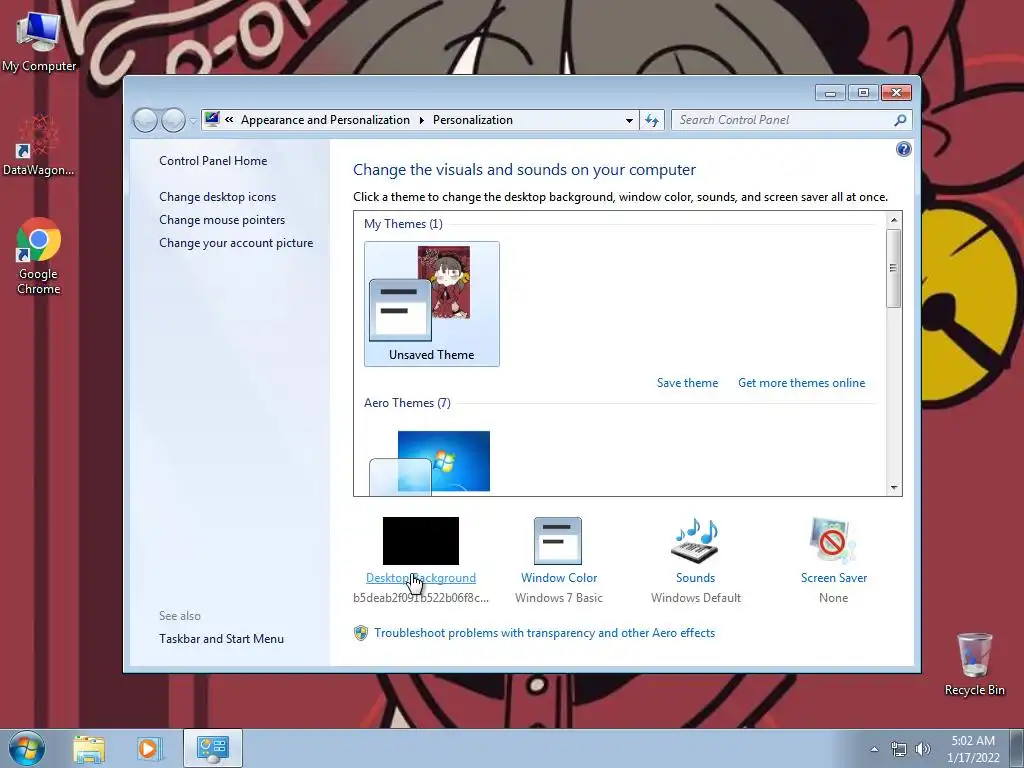Screen dimensions: 1024x768
Task: Click the Screen Saver icon
Action: pyautogui.click(x=833, y=541)
